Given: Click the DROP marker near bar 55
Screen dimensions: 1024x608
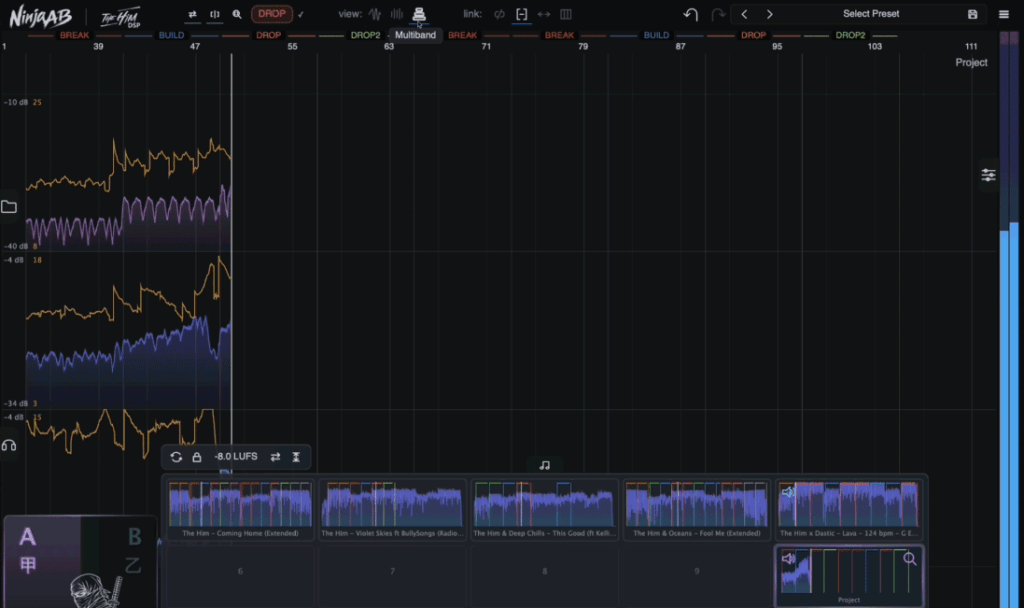Looking at the screenshot, I should pos(268,35).
